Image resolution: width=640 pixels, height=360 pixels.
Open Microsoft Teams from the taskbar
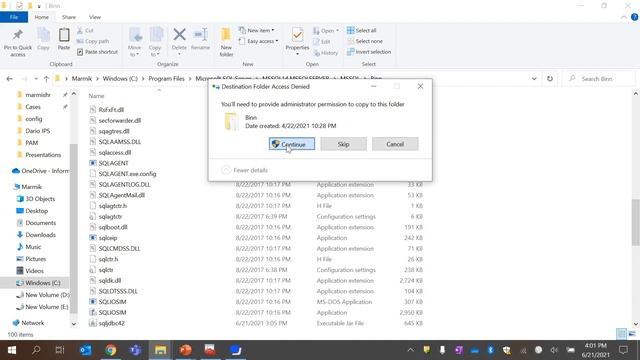click(136, 350)
